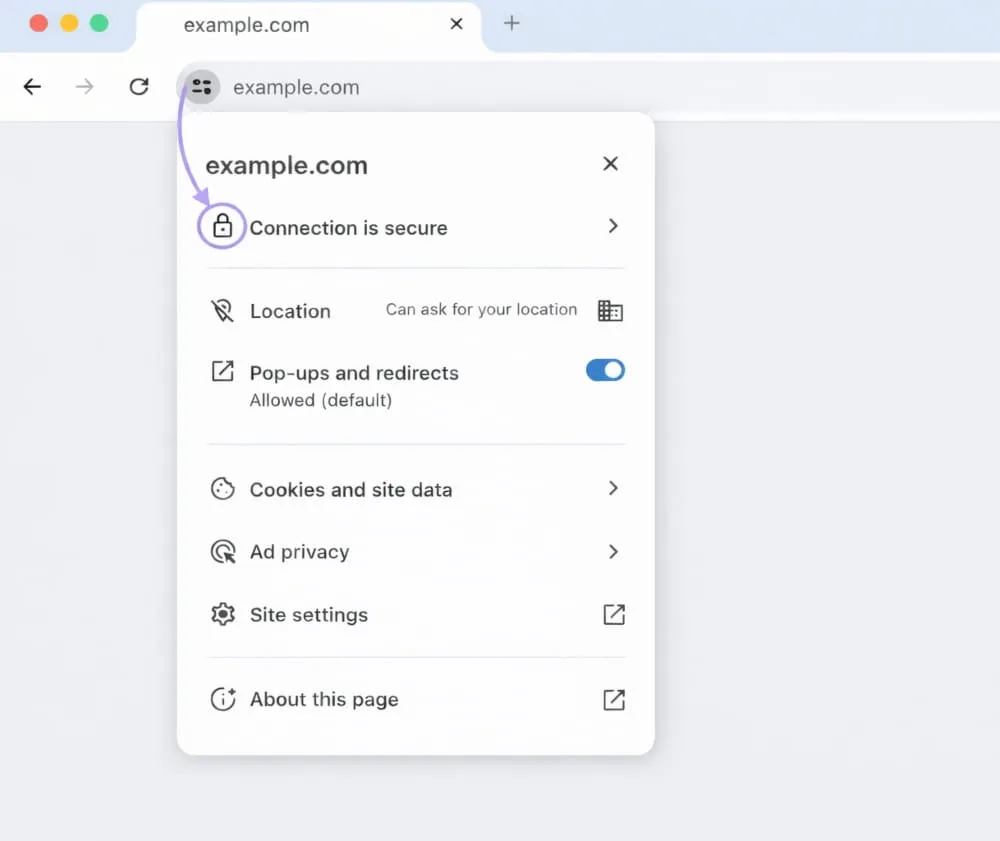The width and height of the screenshot is (1000, 841).
Task: Click 'Allowed (default)' status text
Action: pos(321,400)
